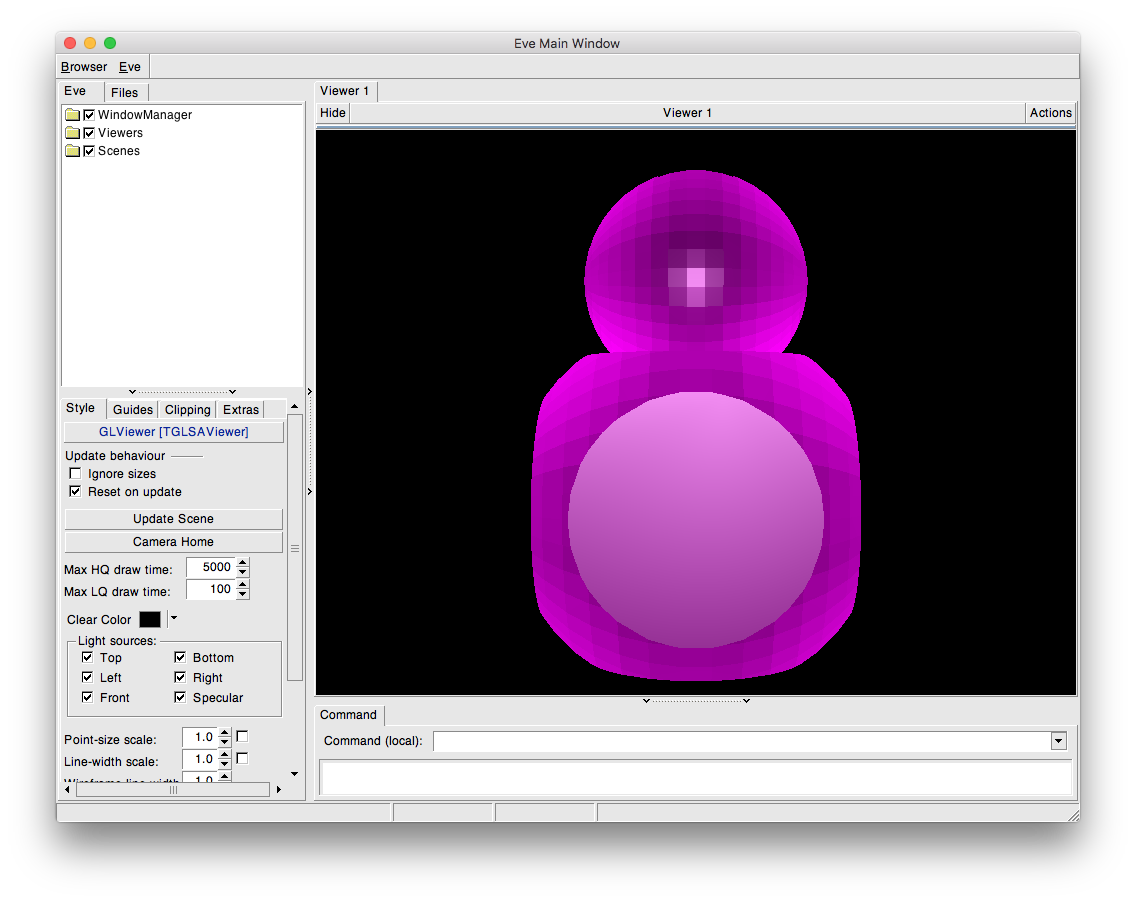
Task: Click right arrow of horizontal scrollbar in Style panel
Action: (x=278, y=790)
